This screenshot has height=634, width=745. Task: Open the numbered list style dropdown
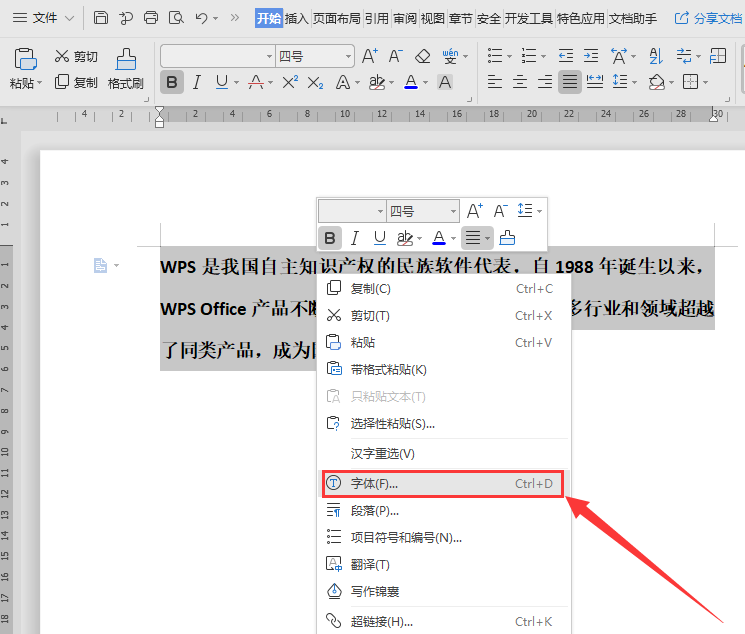pyautogui.click(x=543, y=57)
